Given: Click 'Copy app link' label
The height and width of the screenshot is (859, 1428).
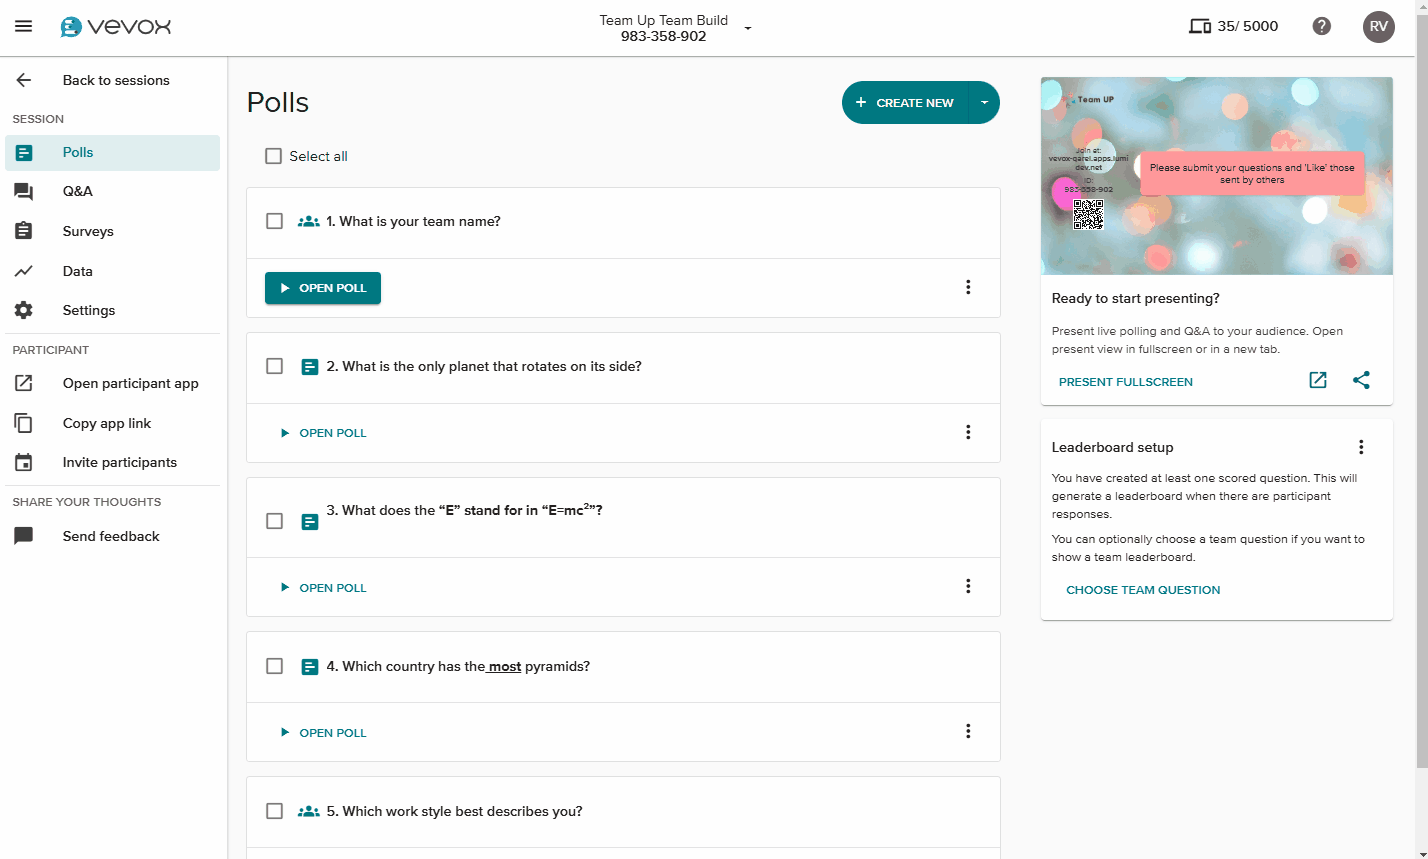Looking at the screenshot, I should click(107, 423).
